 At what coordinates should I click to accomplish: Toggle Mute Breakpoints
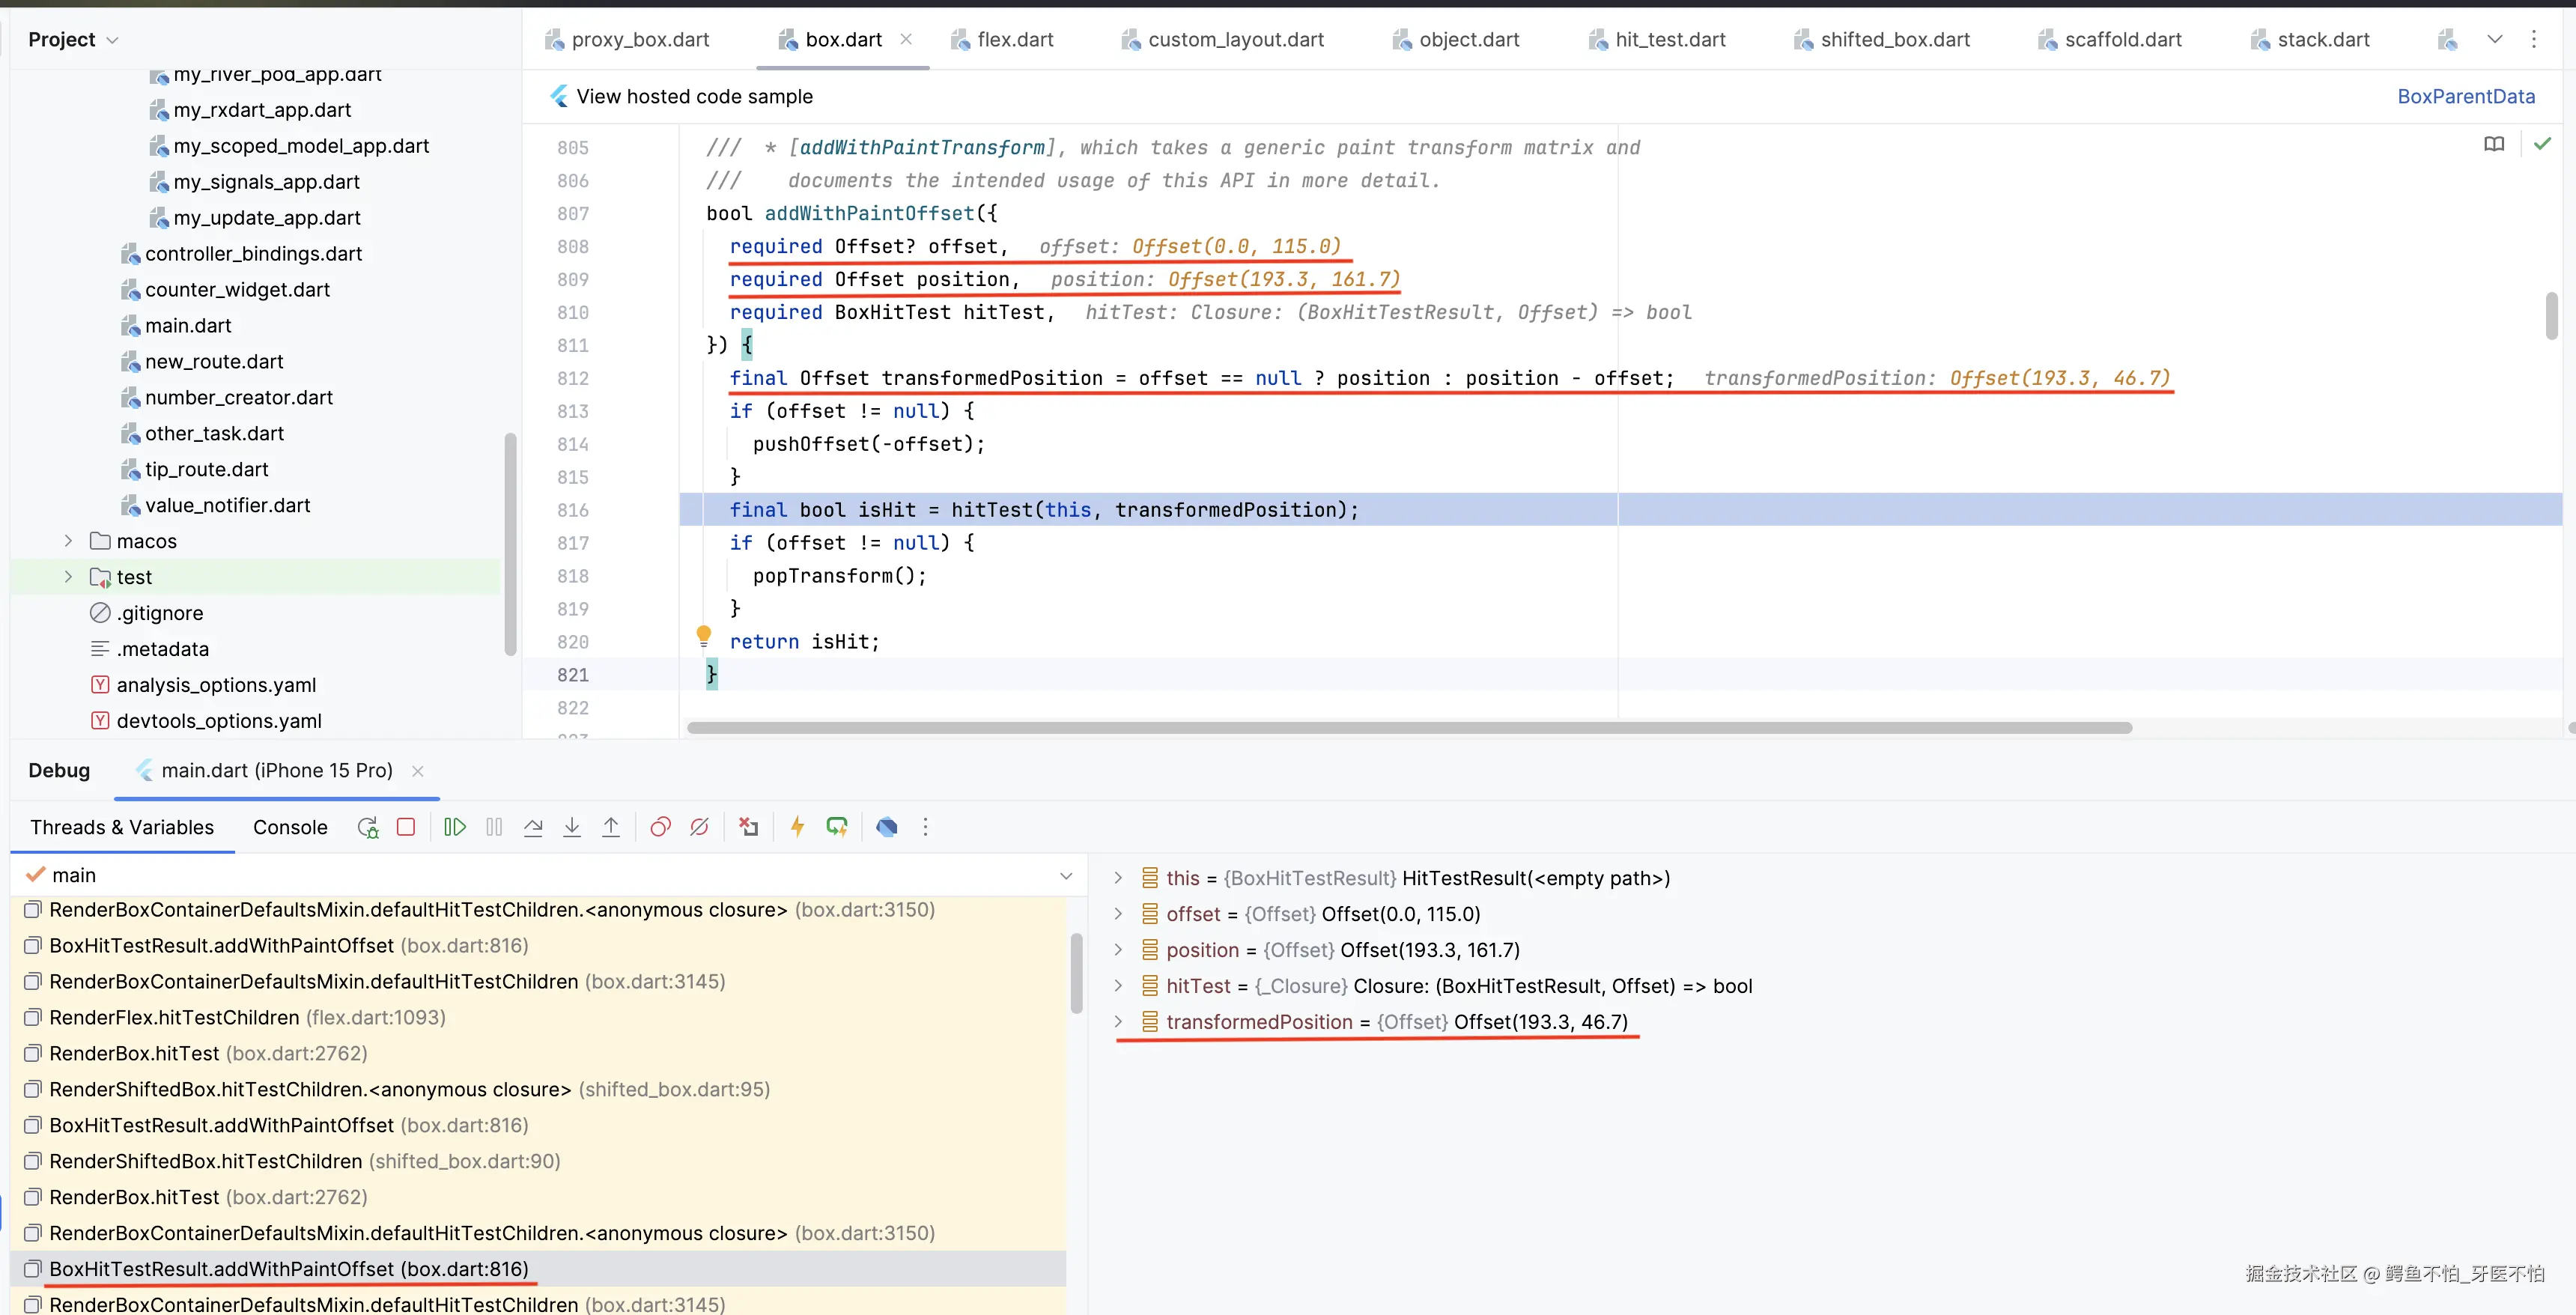[699, 827]
